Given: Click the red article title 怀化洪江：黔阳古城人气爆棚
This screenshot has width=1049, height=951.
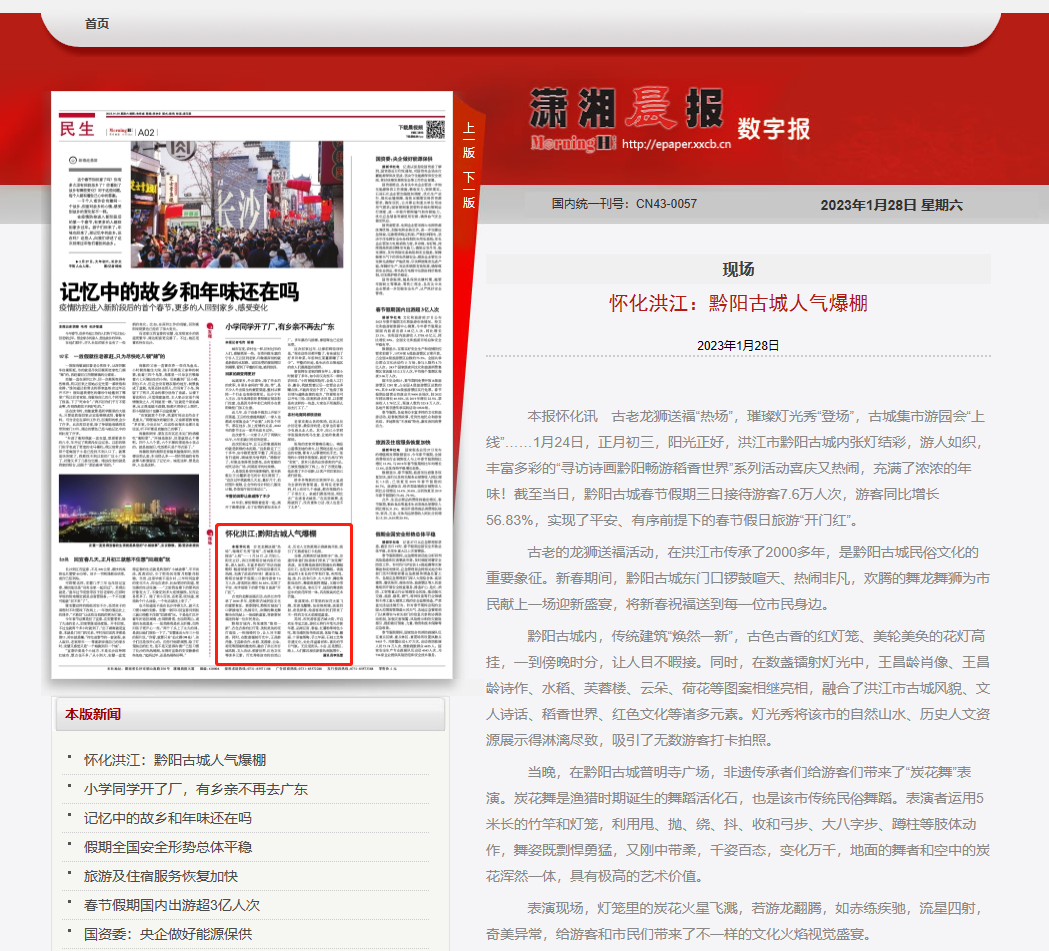Looking at the screenshot, I should pyautogui.click(x=738, y=303).
